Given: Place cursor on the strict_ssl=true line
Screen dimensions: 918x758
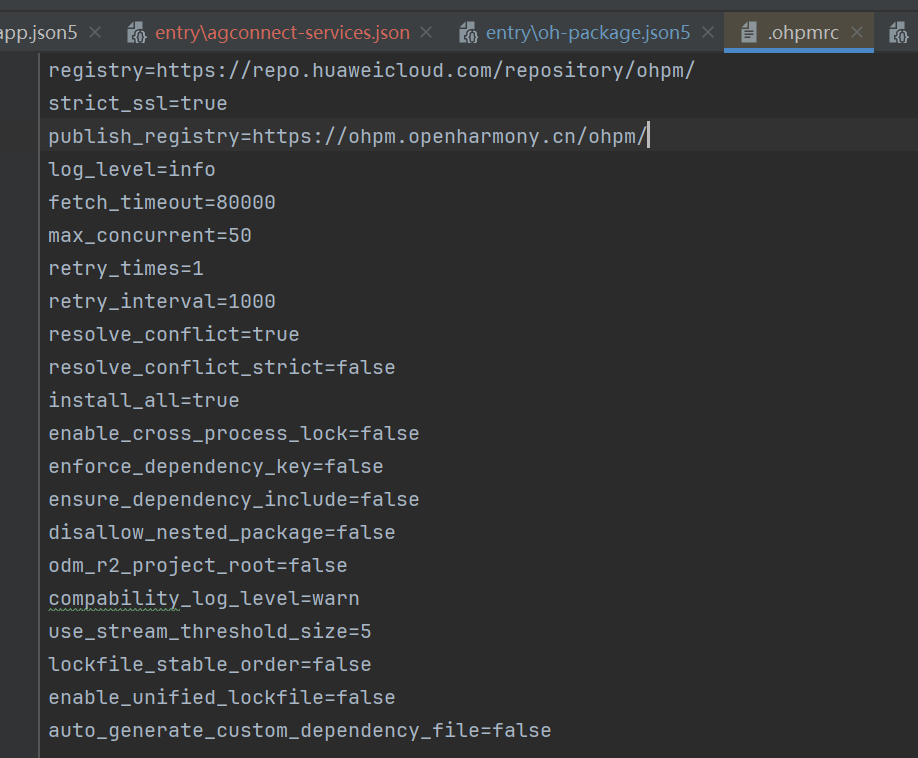Looking at the screenshot, I should pos(137,104).
